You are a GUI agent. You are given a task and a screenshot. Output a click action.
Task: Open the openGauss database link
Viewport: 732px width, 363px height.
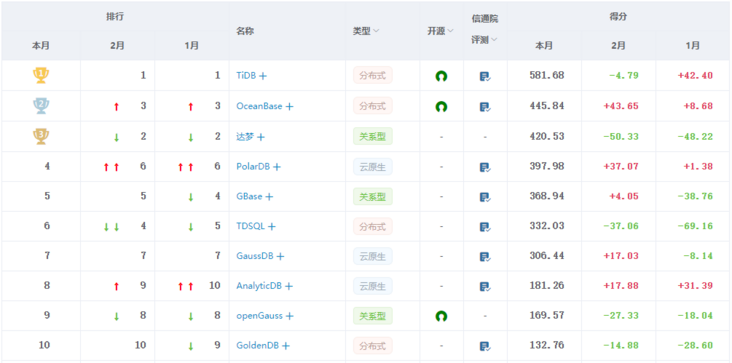point(260,316)
